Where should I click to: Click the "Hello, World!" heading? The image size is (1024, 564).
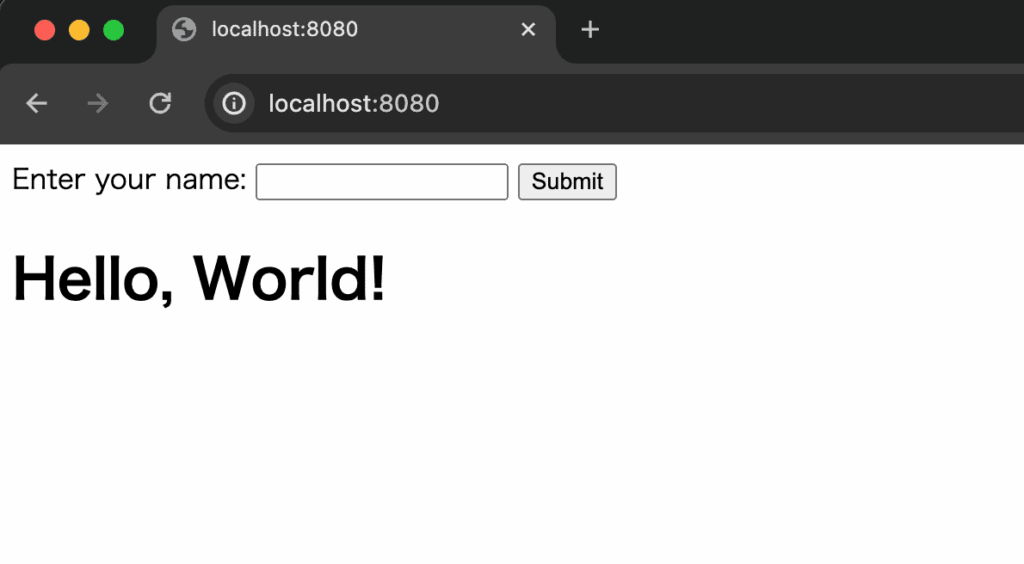(199, 279)
